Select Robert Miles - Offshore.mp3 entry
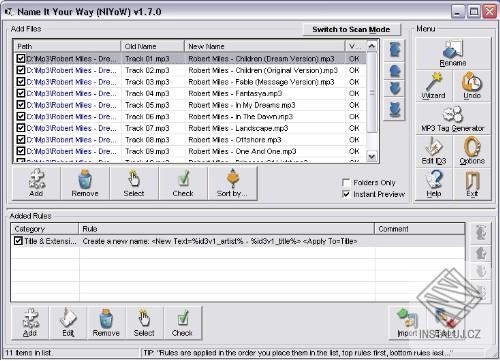This screenshot has width=500, height=361. point(235,140)
